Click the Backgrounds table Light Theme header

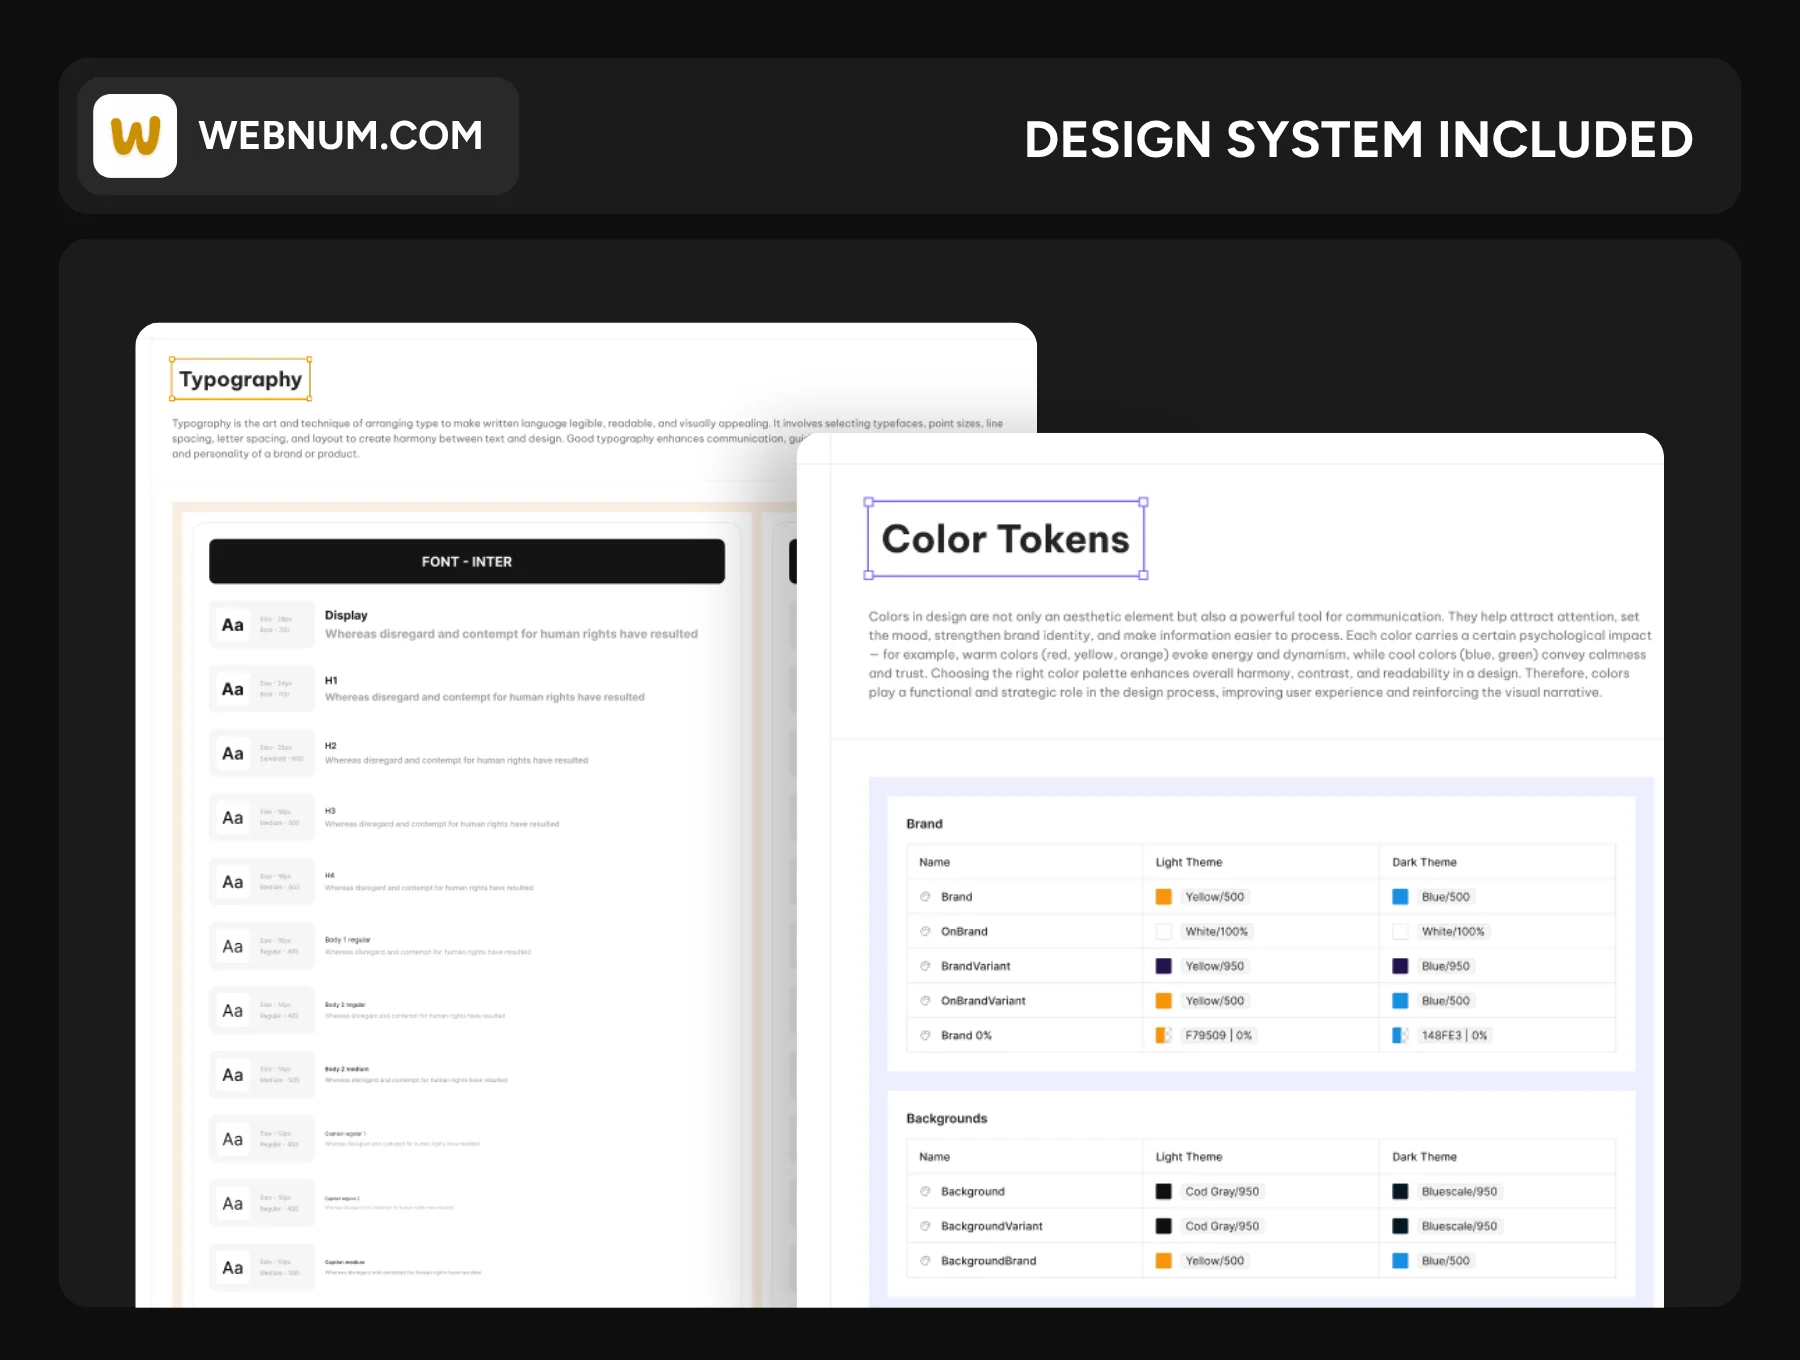[x=1189, y=1157]
